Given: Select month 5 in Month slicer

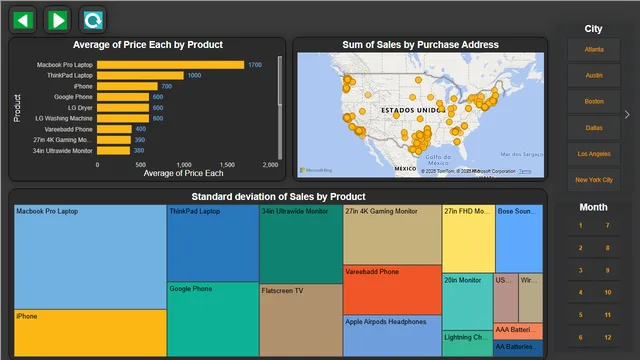Looking at the screenshot, I should 580,315.
